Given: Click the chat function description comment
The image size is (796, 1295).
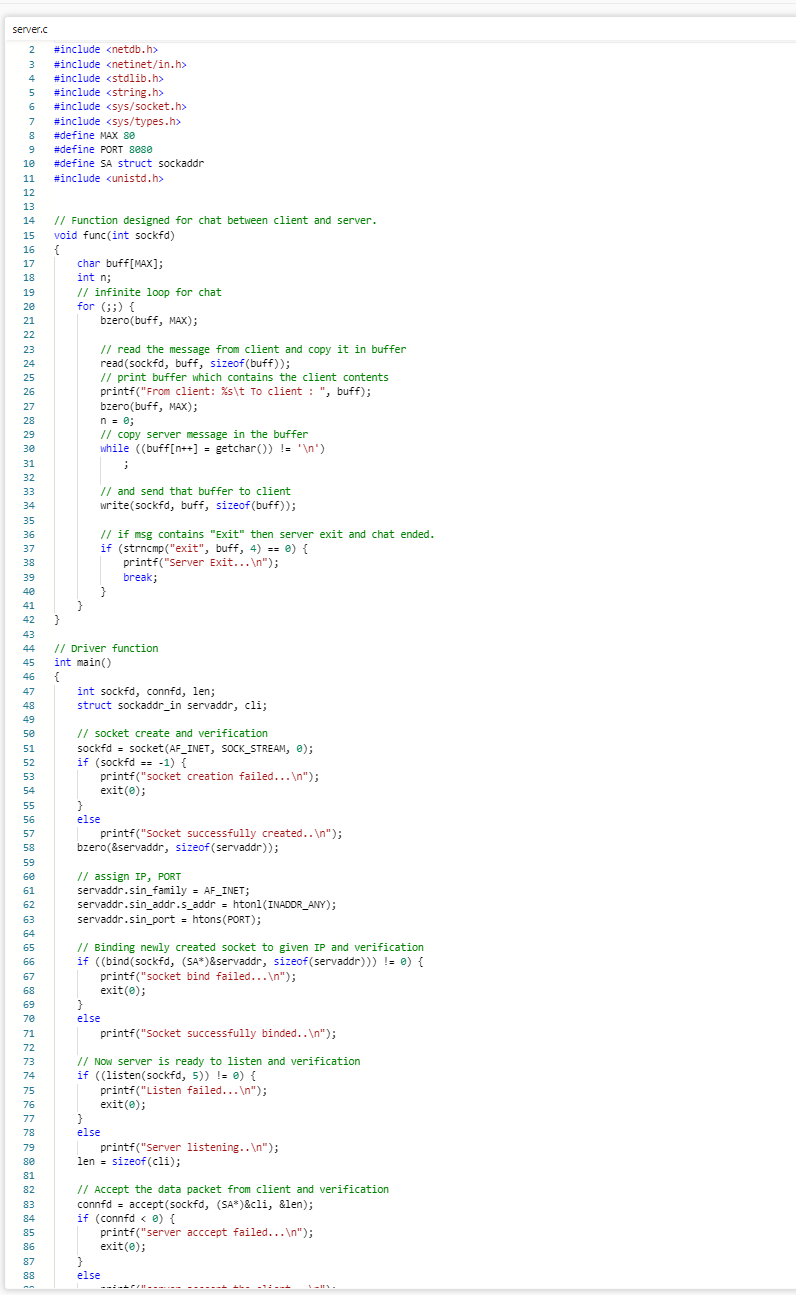Looking at the screenshot, I should (x=215, y=220).
